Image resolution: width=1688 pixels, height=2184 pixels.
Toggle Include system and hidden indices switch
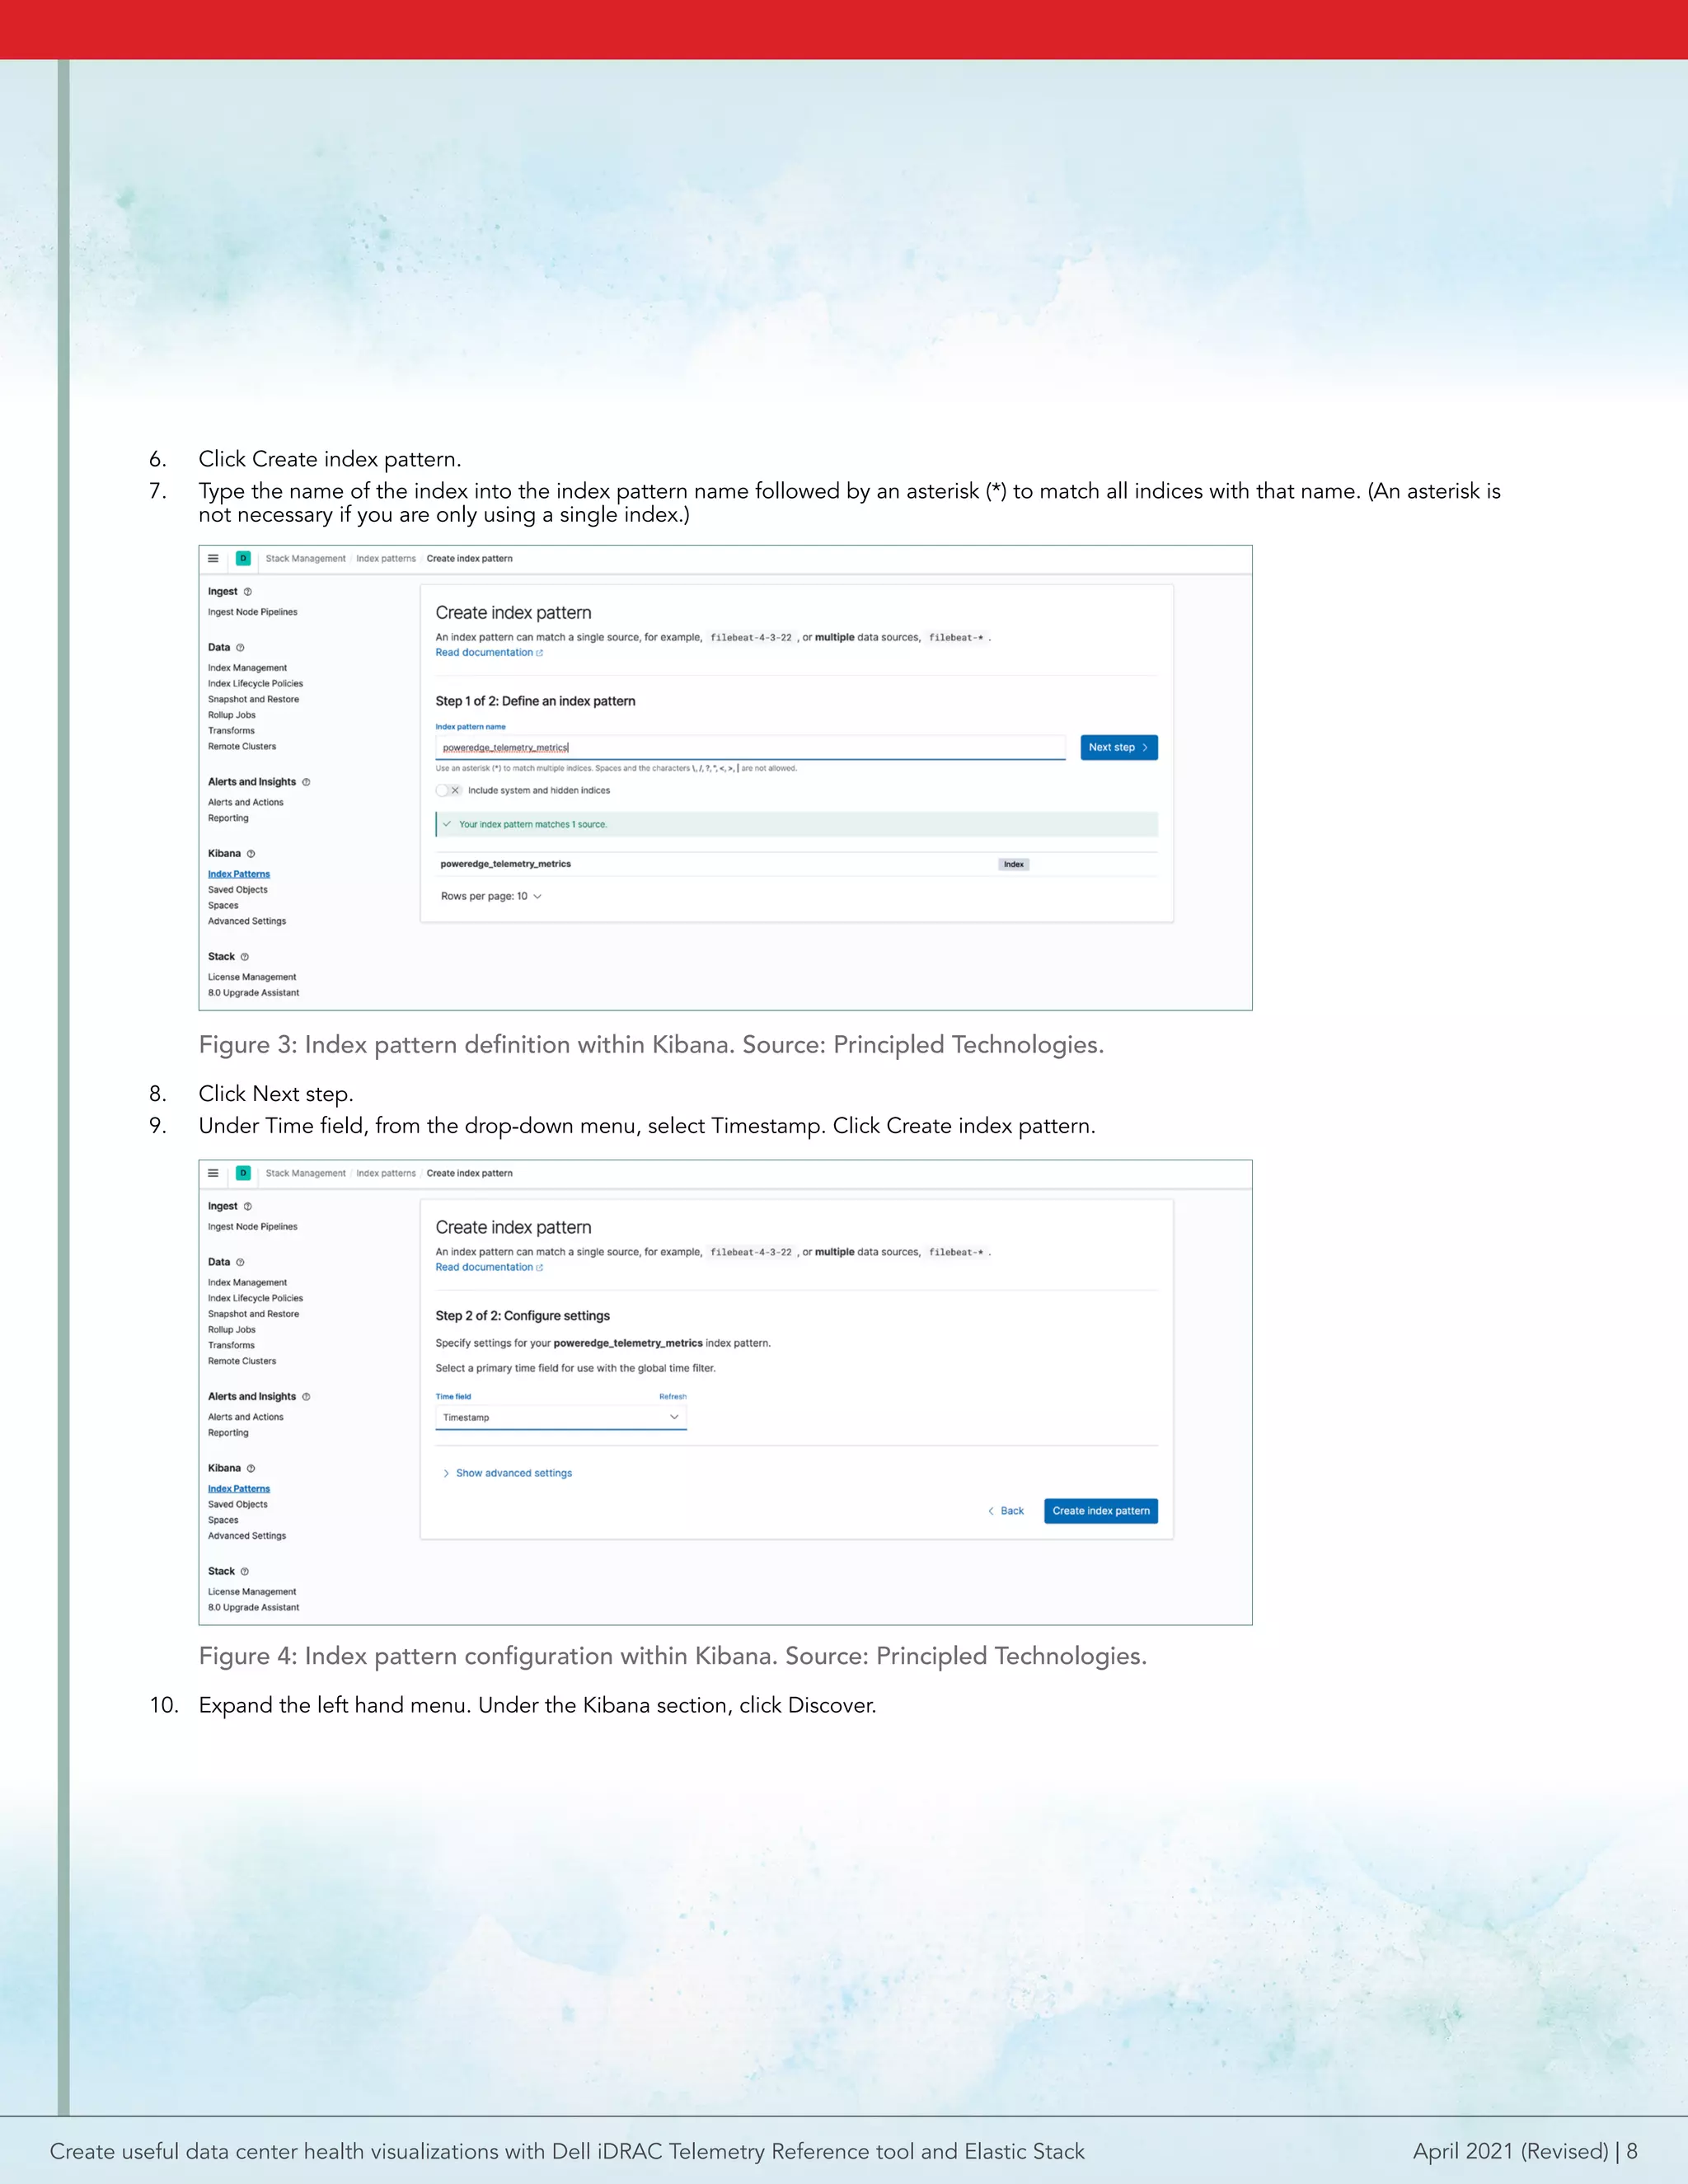[448, 790]
